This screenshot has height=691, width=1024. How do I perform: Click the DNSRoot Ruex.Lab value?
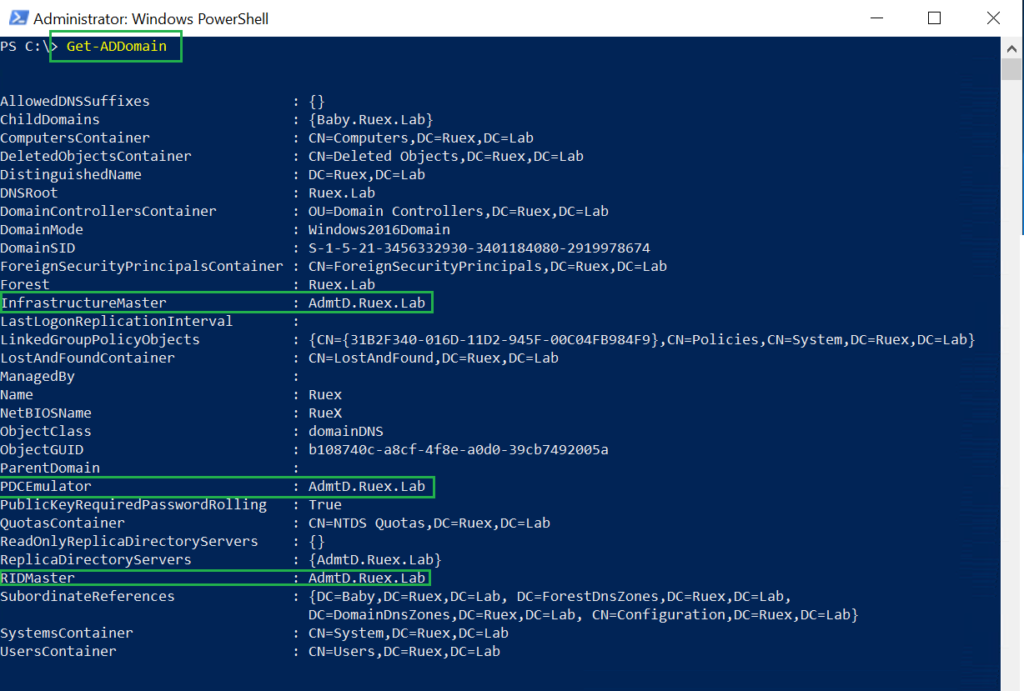pos(342,193)
